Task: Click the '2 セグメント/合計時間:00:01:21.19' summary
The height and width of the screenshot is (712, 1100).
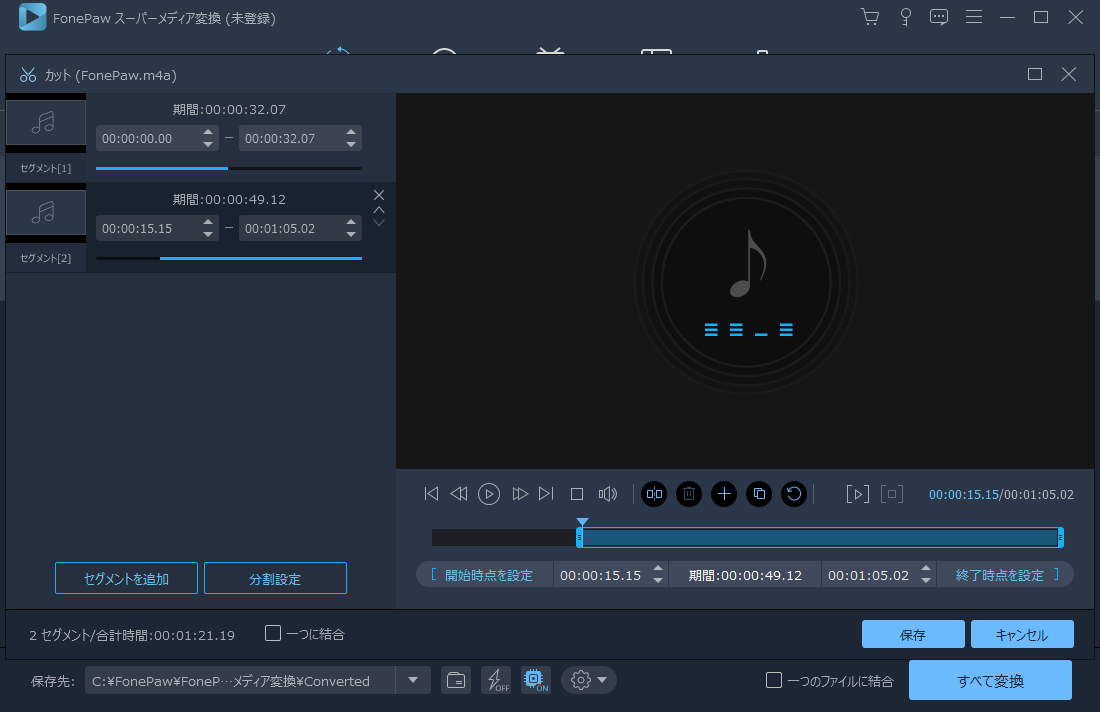Action: [132, 635]
